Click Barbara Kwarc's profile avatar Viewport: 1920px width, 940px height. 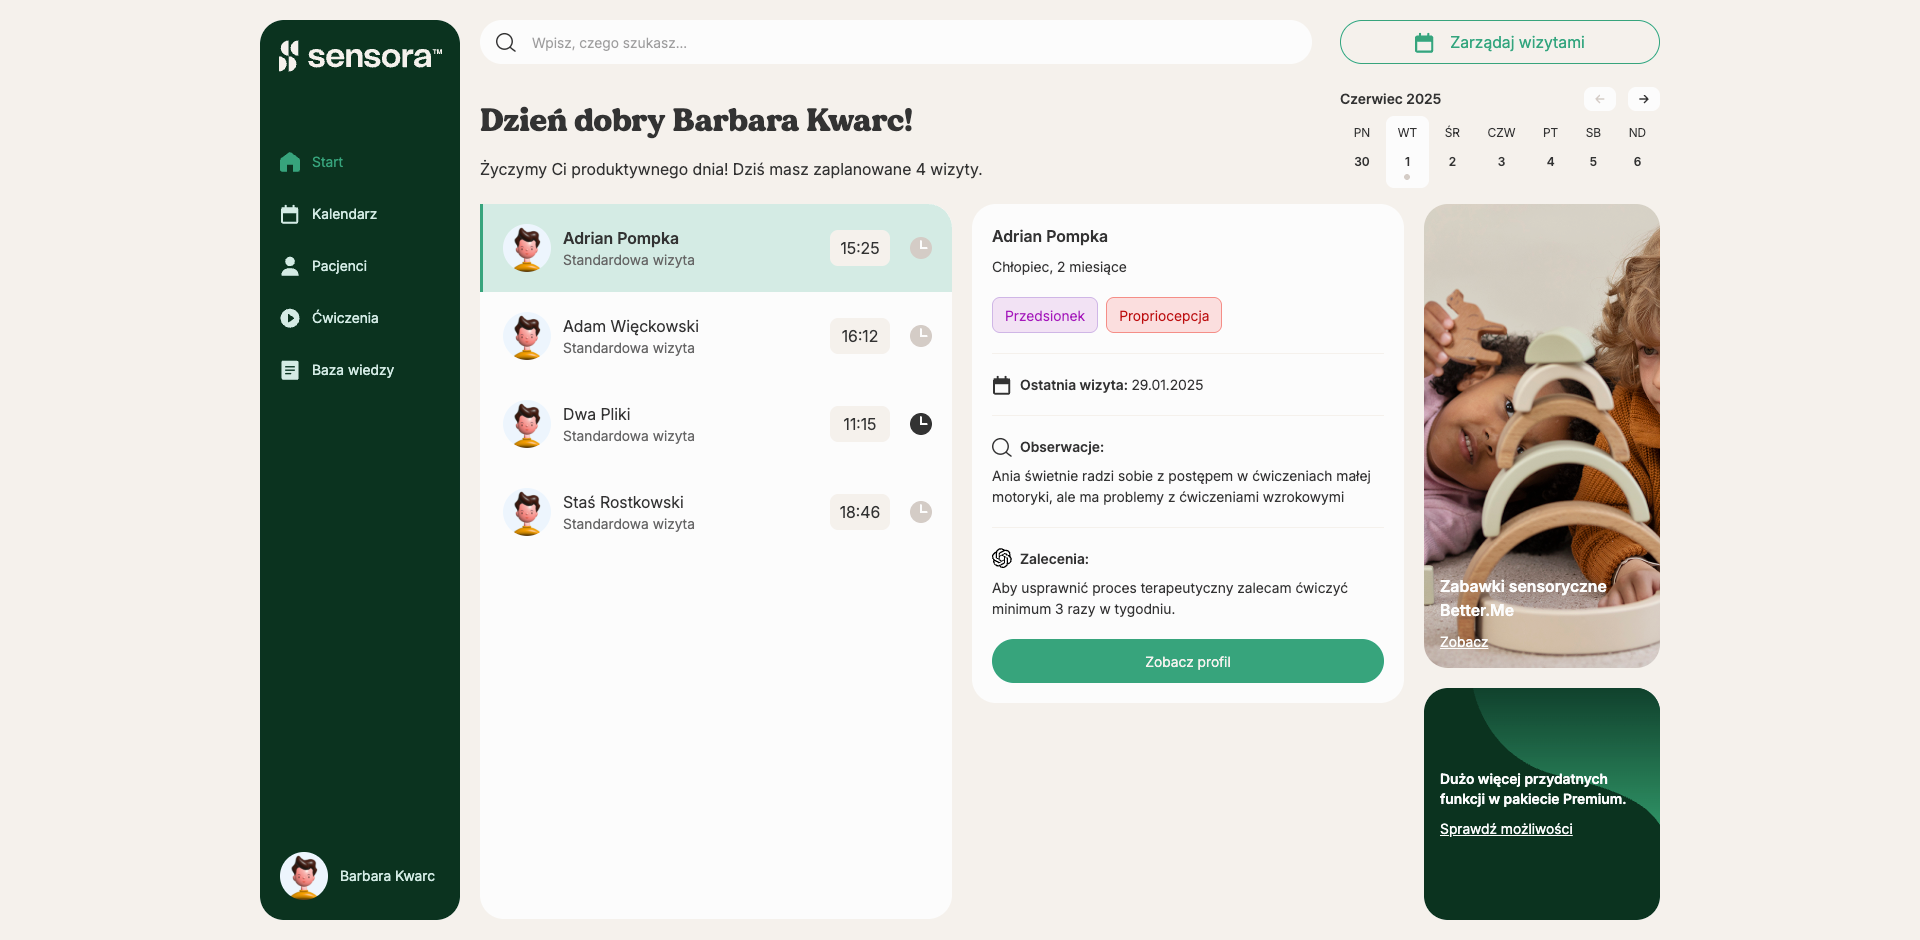tap(304, 876)
